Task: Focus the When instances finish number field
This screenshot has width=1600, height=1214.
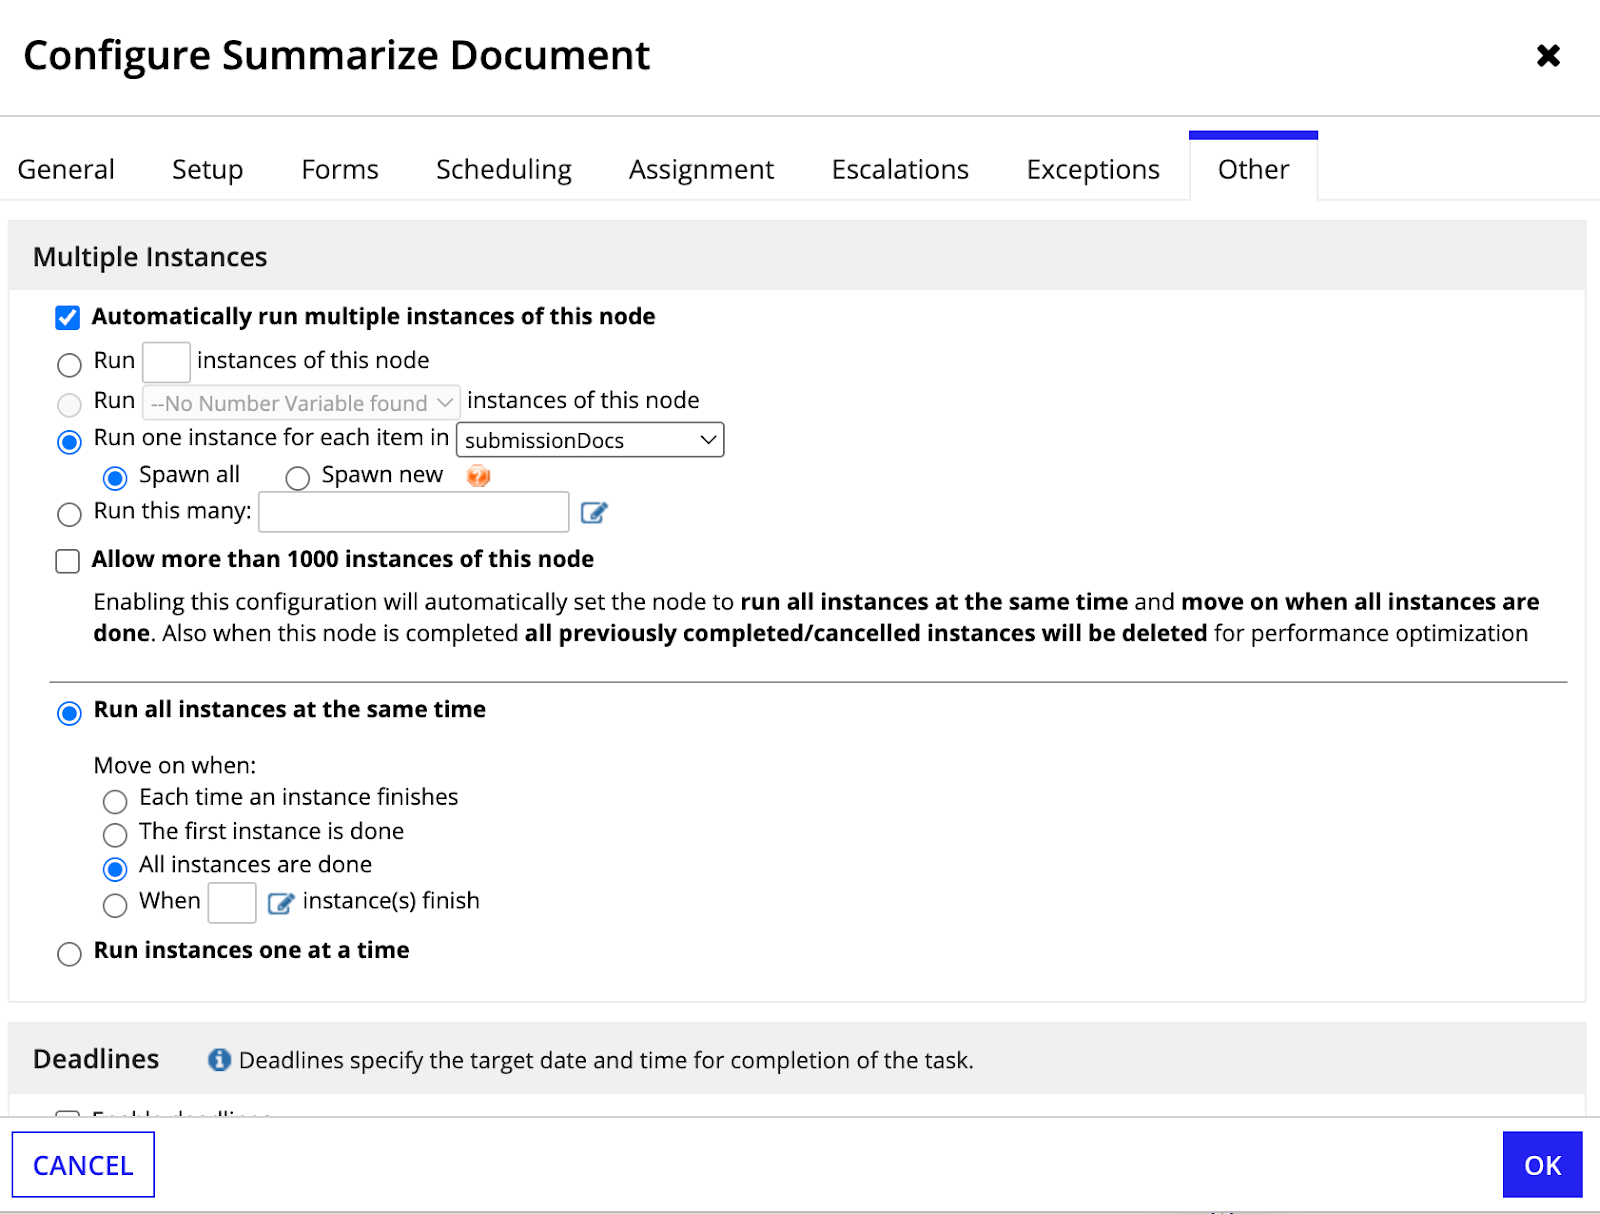Action: [x=232, y=903]
